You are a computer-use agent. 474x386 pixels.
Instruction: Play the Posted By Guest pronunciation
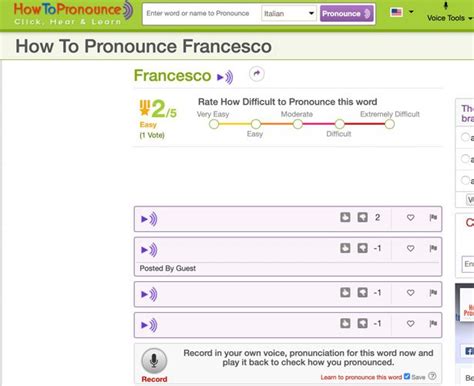149,250
